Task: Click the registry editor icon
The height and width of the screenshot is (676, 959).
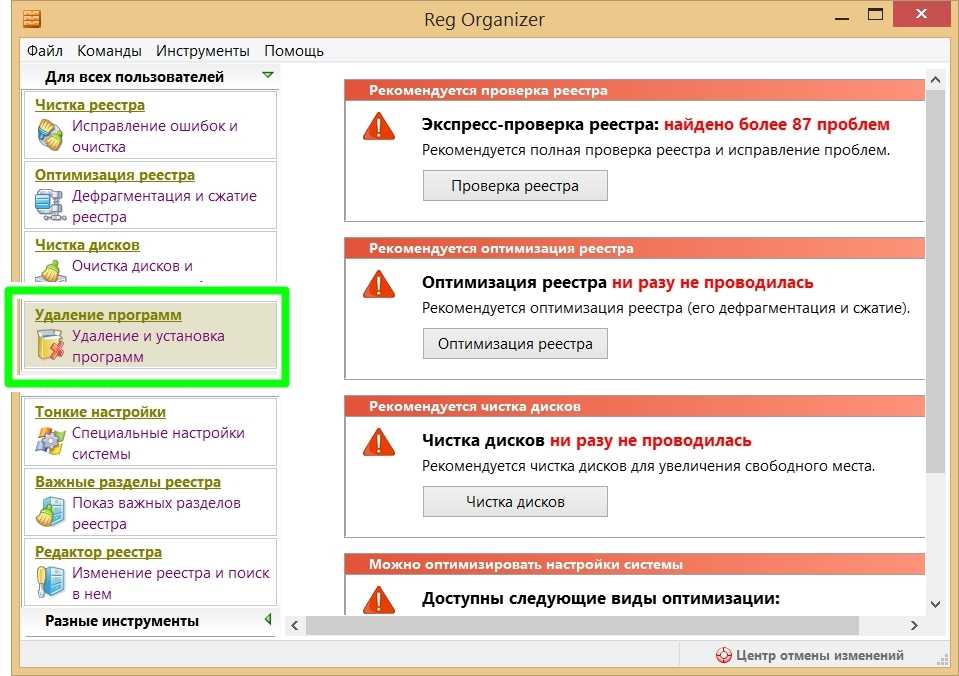Action: click(49, 581)
